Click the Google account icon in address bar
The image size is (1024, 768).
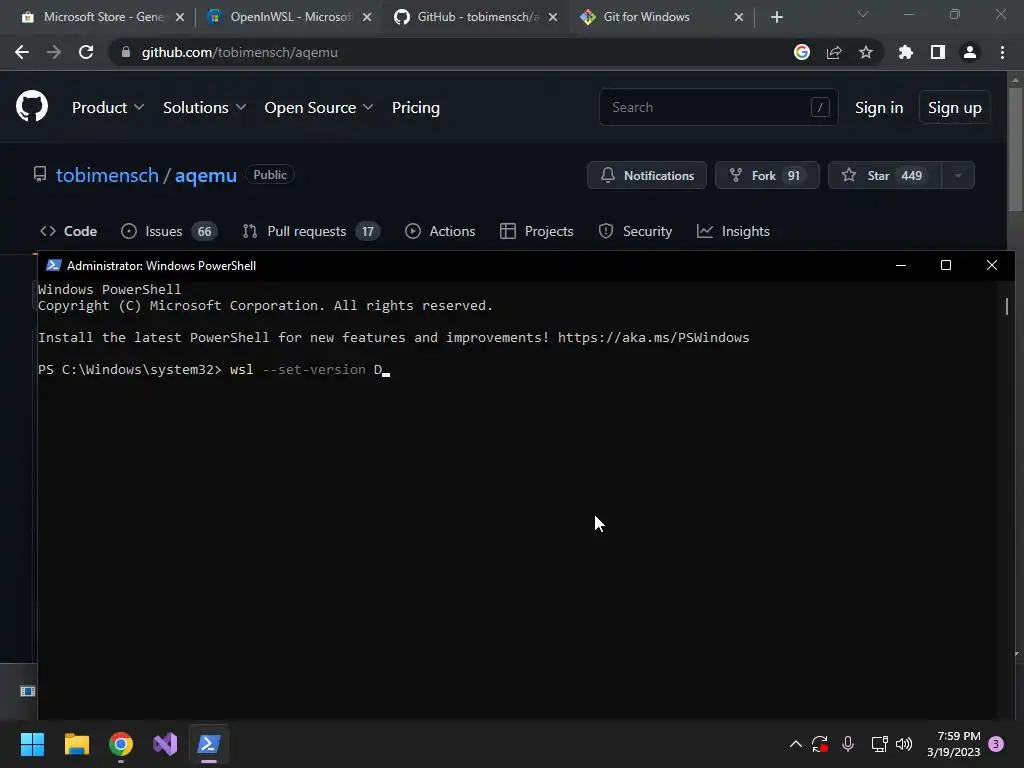pos(802,52)
